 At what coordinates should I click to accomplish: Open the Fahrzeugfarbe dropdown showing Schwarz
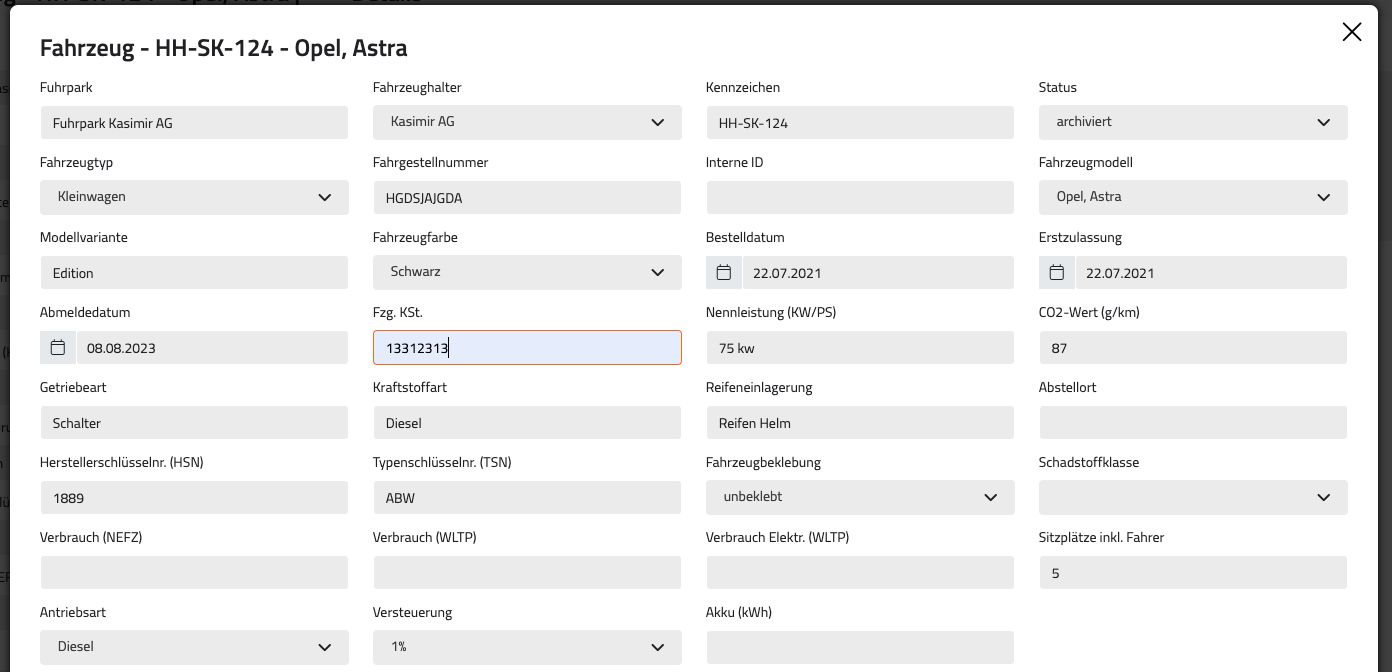click(527, 272)
